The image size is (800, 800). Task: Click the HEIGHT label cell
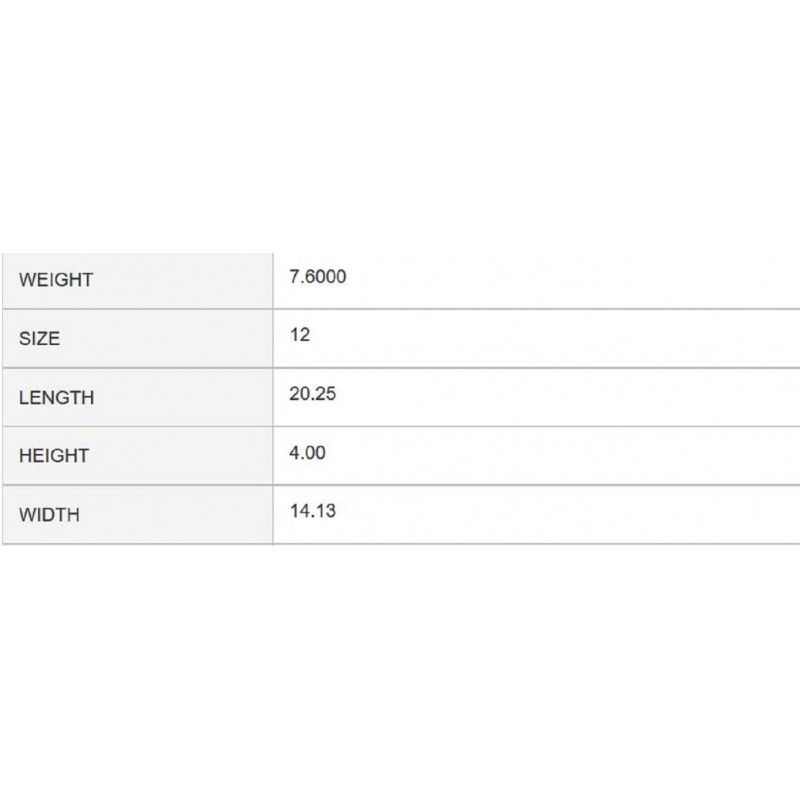pyautogui.click(x=137, y=456)
